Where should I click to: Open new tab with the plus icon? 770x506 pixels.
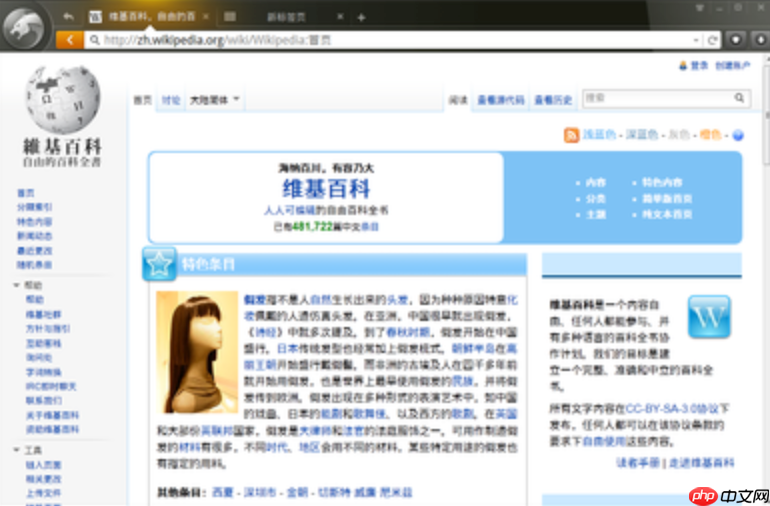pos(361,18)
